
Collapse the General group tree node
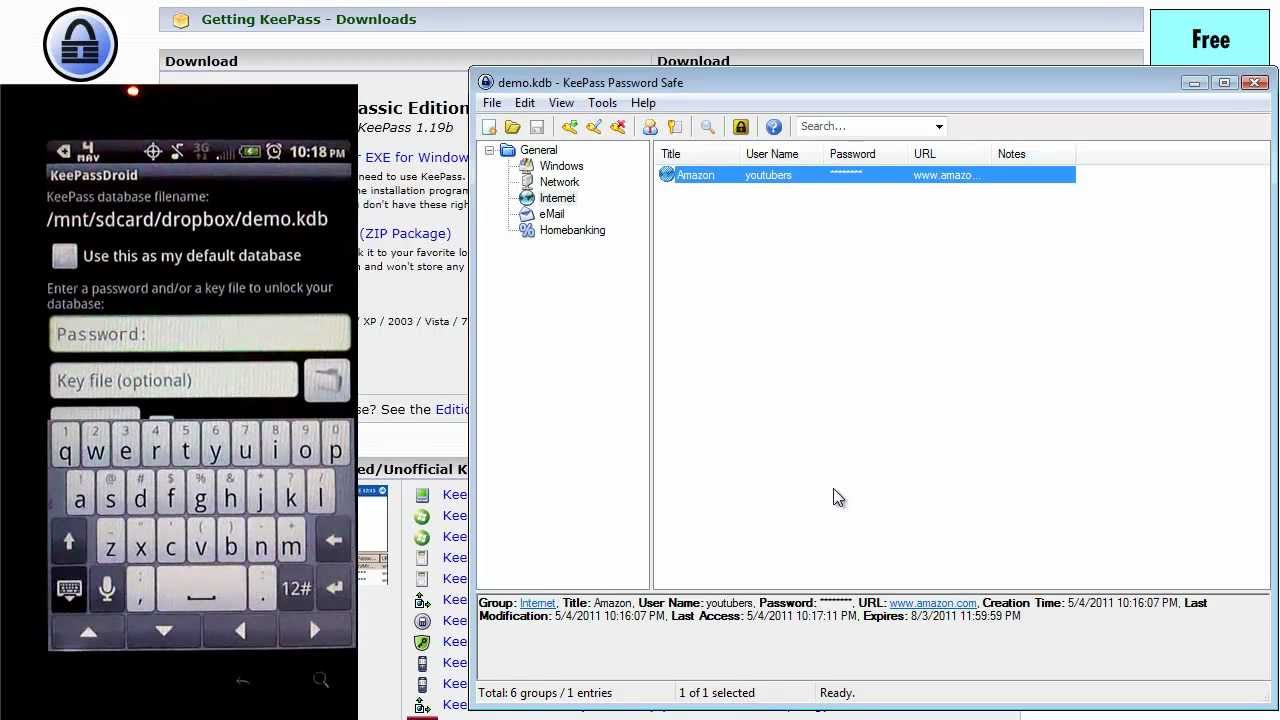pyautogui.click(x=490, y=150)
